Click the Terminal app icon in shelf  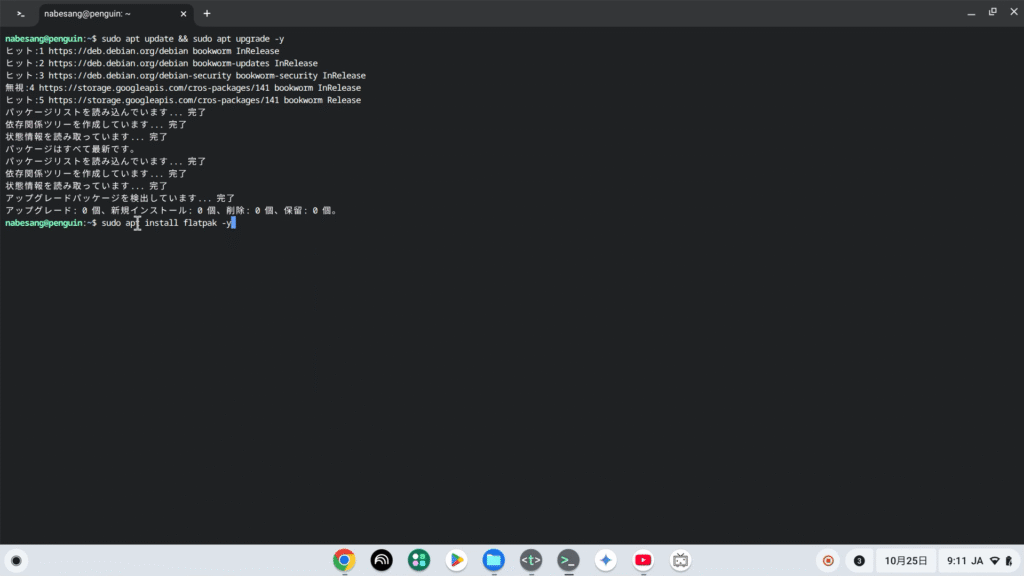[568, 561]
